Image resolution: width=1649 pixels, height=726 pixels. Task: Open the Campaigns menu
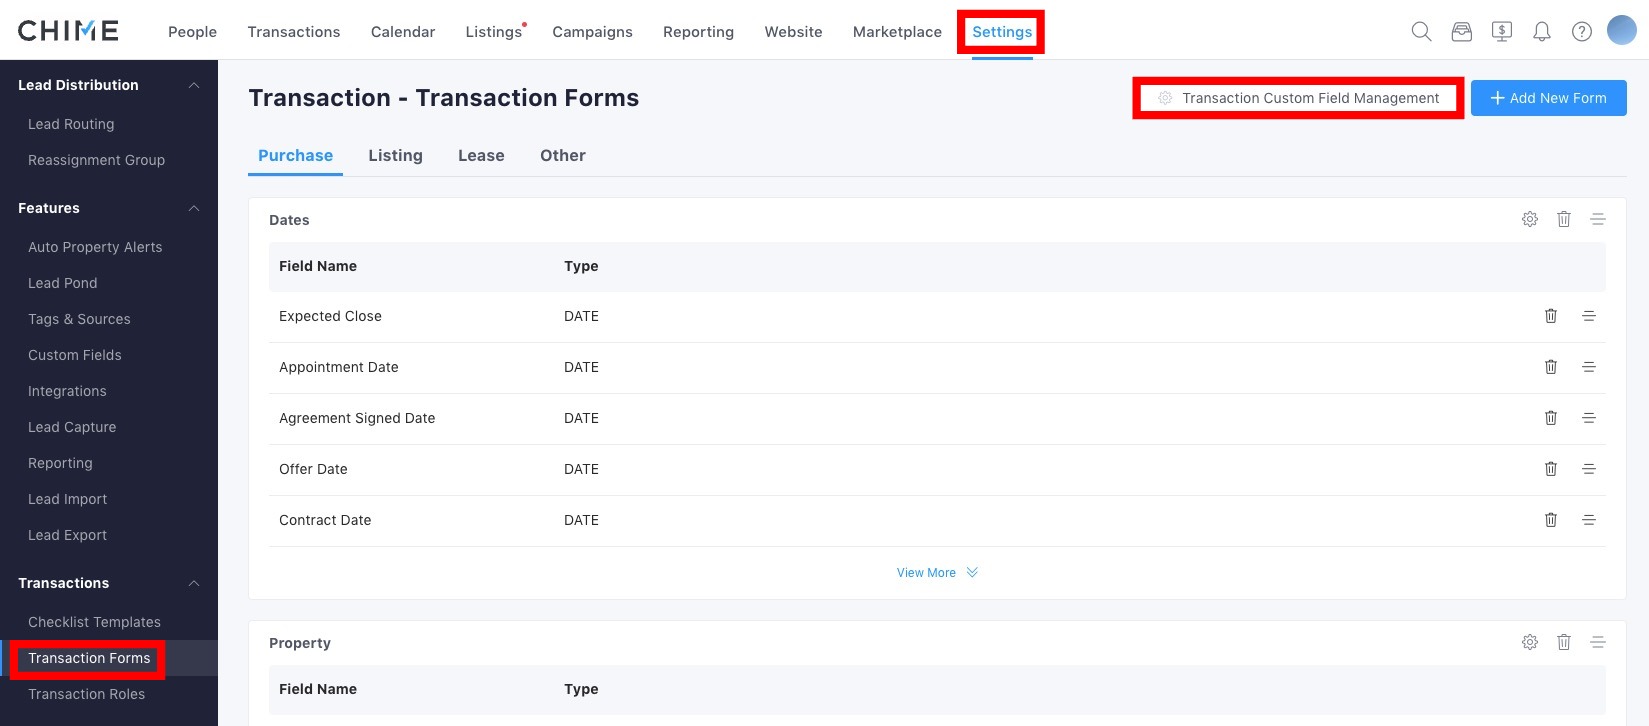592,32
